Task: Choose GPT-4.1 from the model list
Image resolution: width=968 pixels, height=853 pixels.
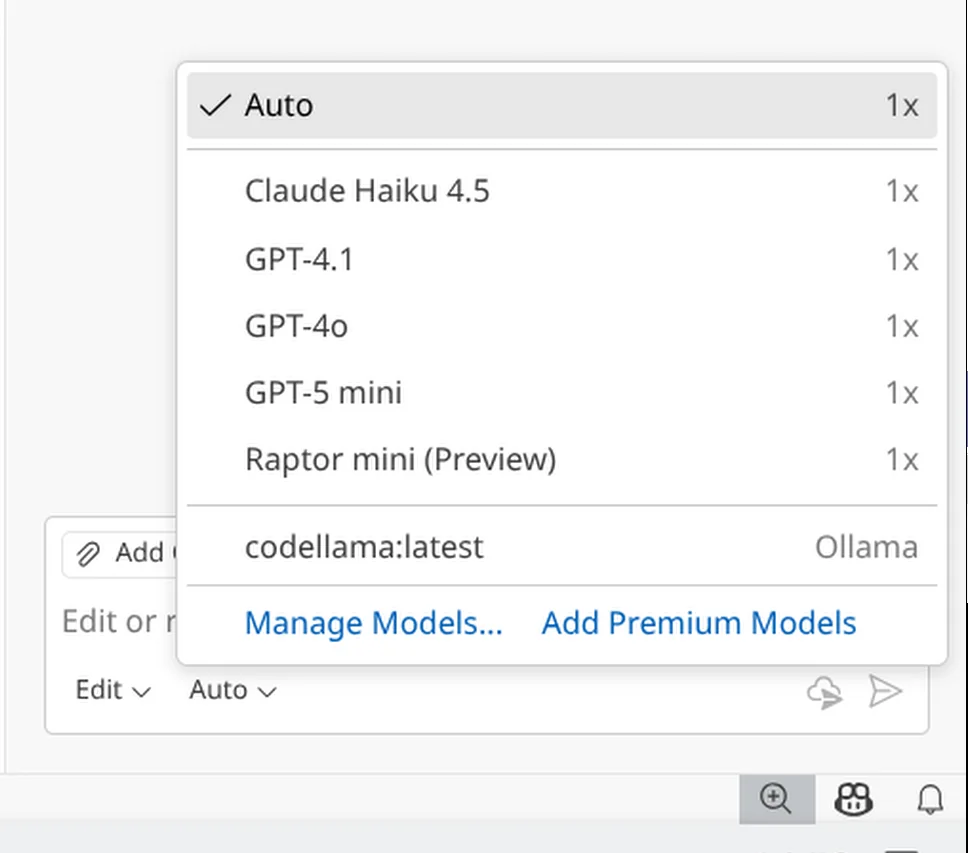Action: [299, 260]
